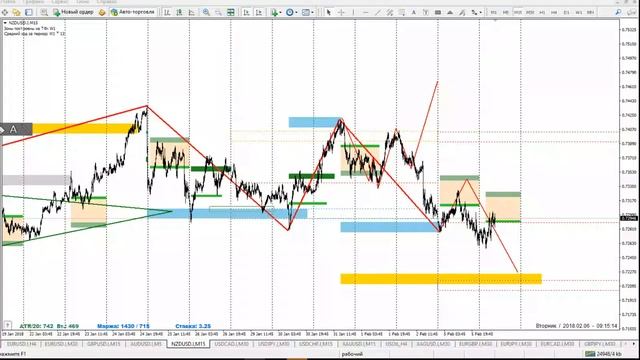Open the XAUUSD,M15 chart tab
640x360 pixels.
pos(359,344)
